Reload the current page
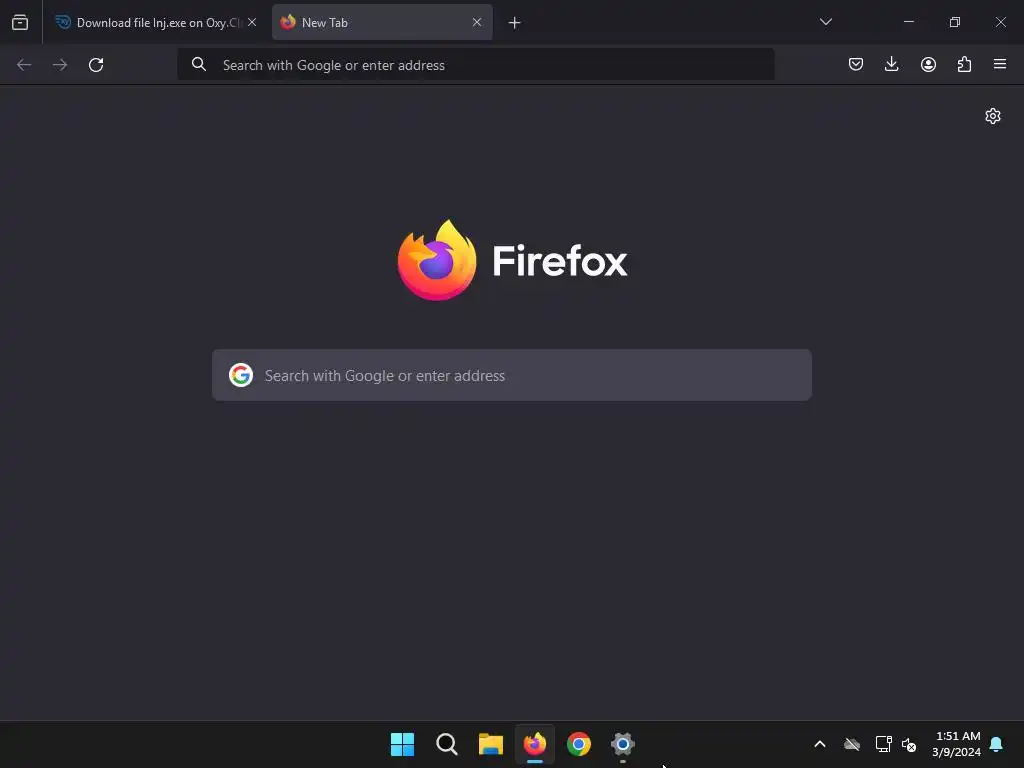This screenshot has width=1024, height=768. click(96, 65)
